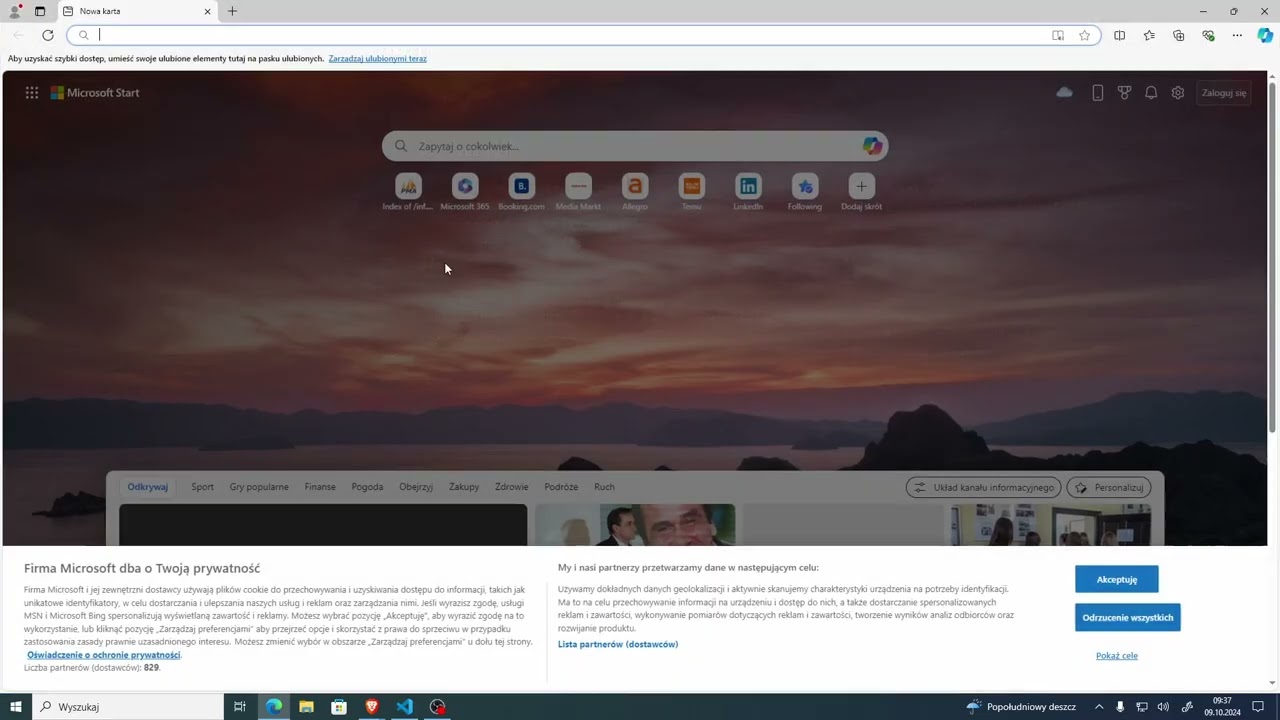Open the new tab plus button
Screen dimensions: 1280x720
tap(232, 11)
